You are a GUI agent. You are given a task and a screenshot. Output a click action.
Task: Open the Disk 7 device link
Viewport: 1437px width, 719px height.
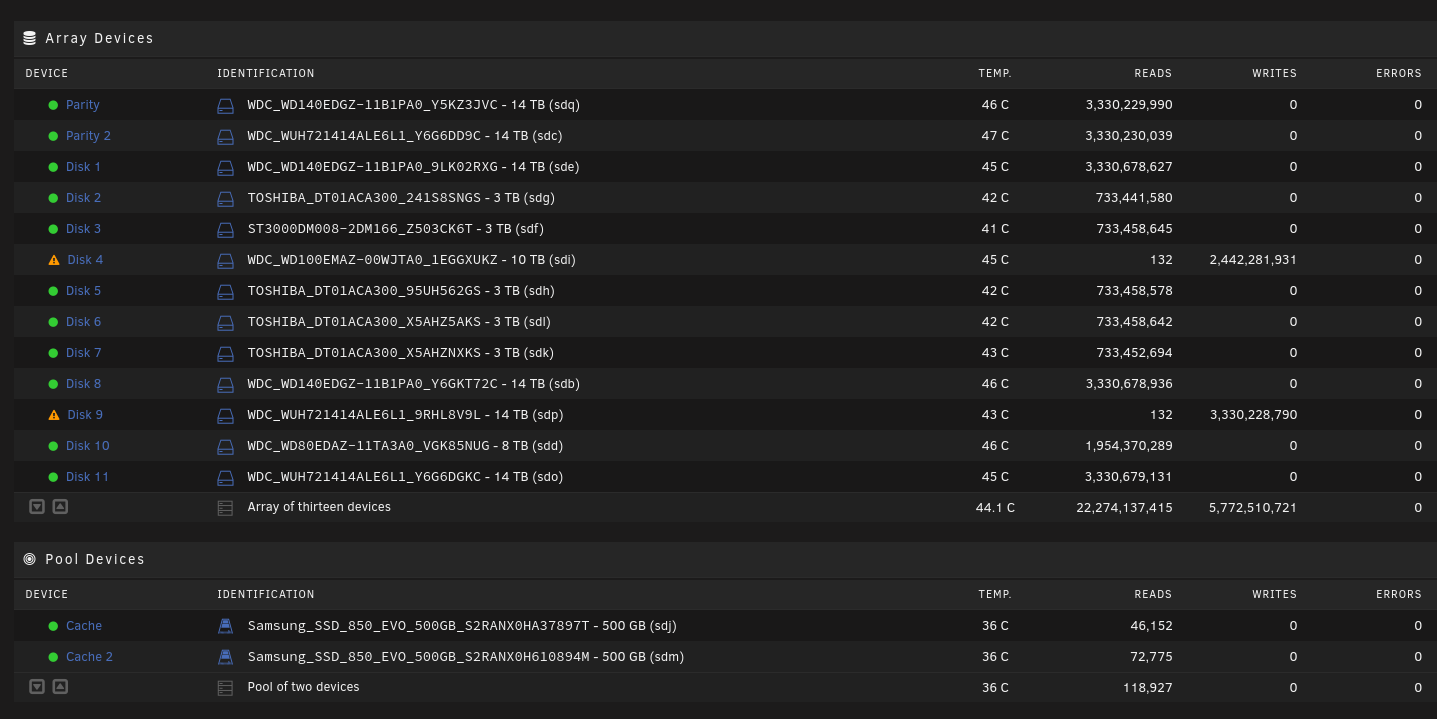[x=83, y=353]
